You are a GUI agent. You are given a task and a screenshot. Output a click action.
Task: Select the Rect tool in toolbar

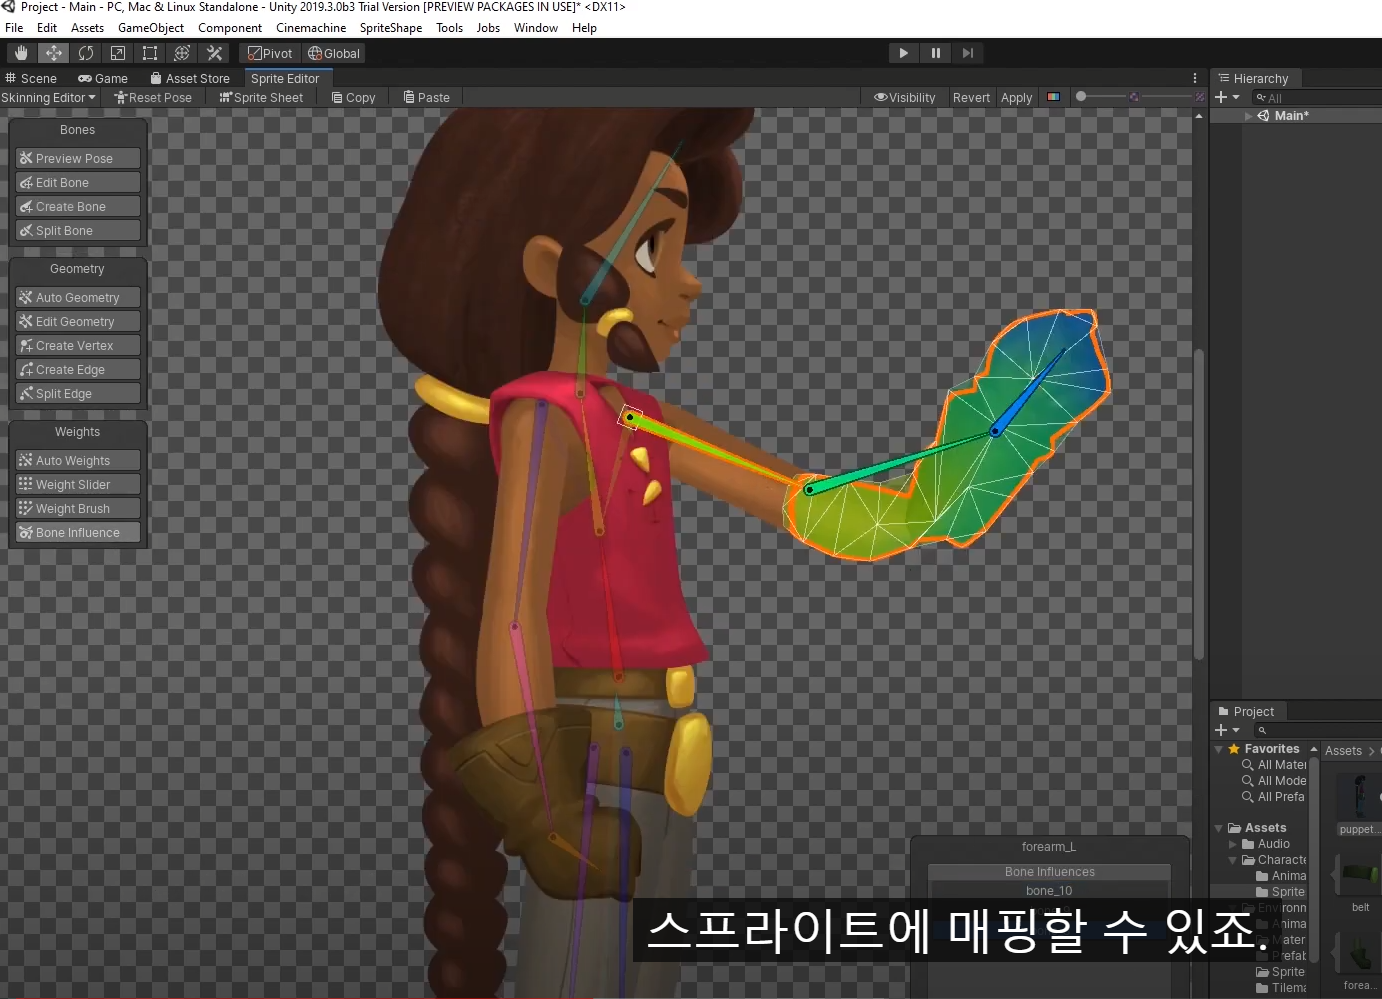150,53
